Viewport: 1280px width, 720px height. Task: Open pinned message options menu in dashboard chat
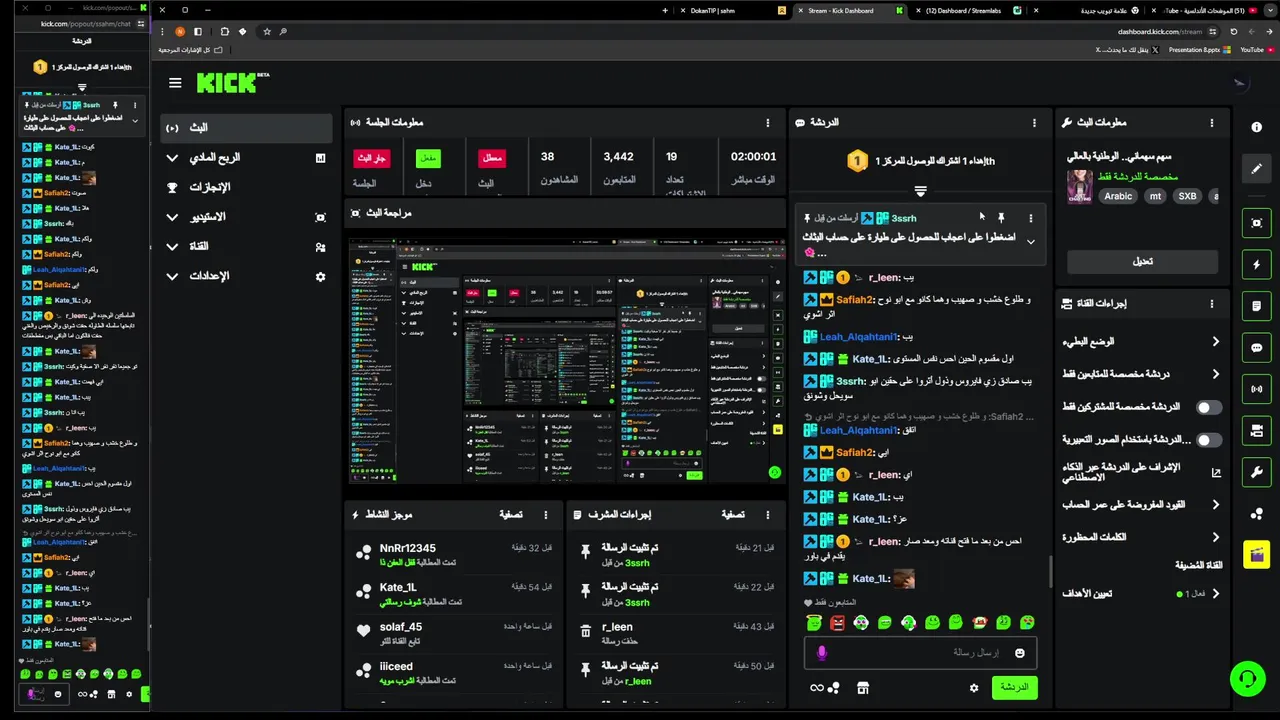[1030, 218]
